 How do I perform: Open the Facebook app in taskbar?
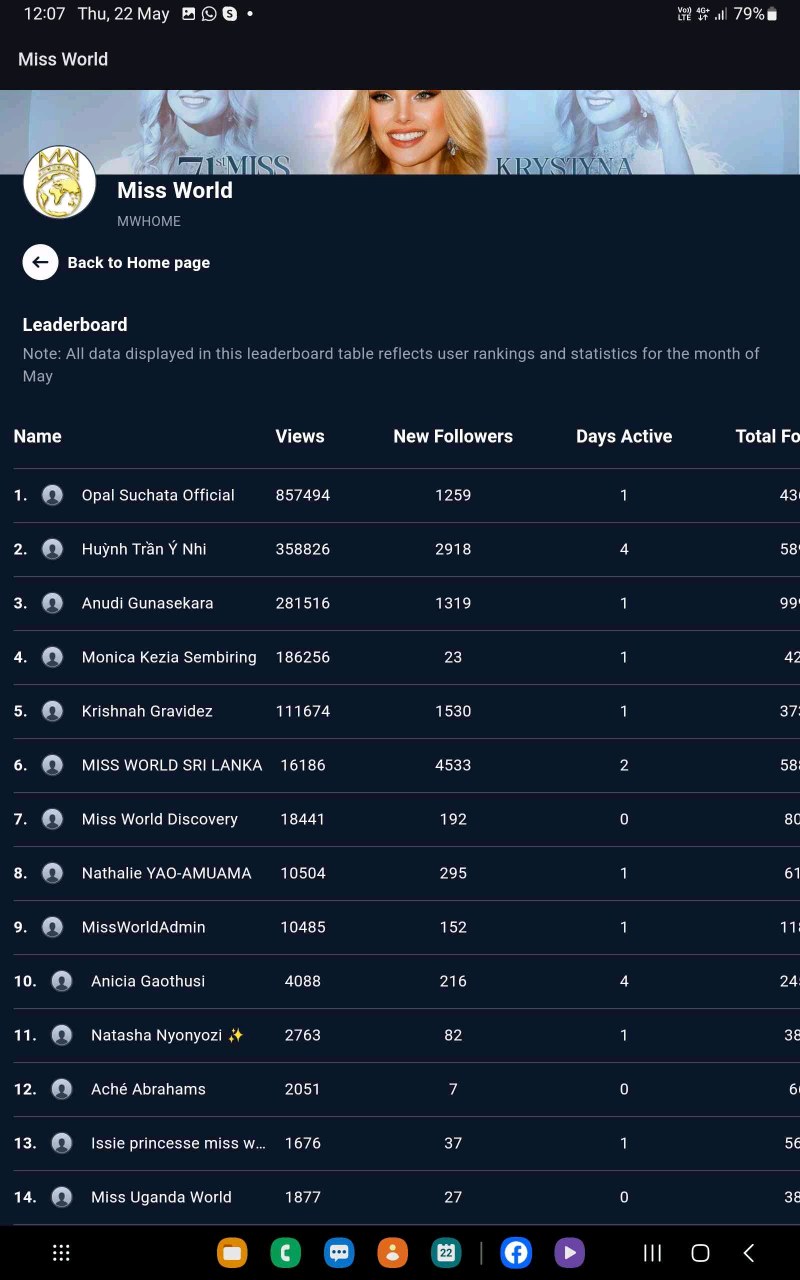tap(516, 1253)
